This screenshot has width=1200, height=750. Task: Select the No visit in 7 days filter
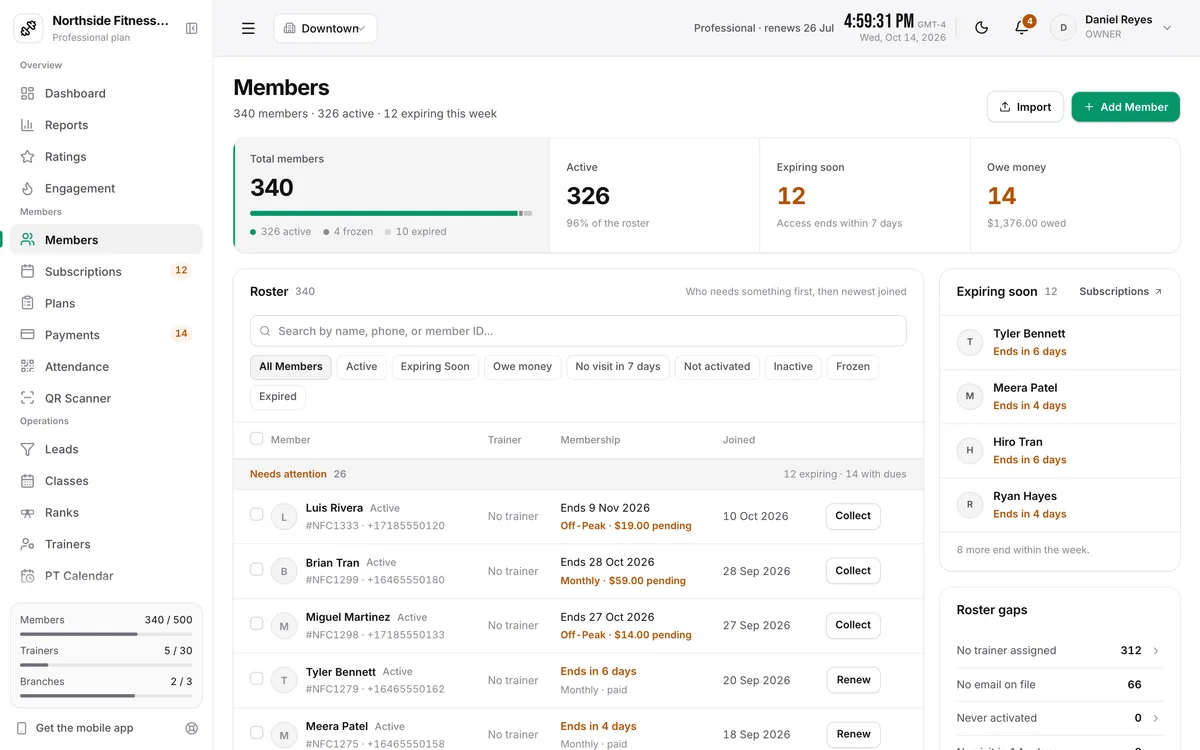point(618,367)
